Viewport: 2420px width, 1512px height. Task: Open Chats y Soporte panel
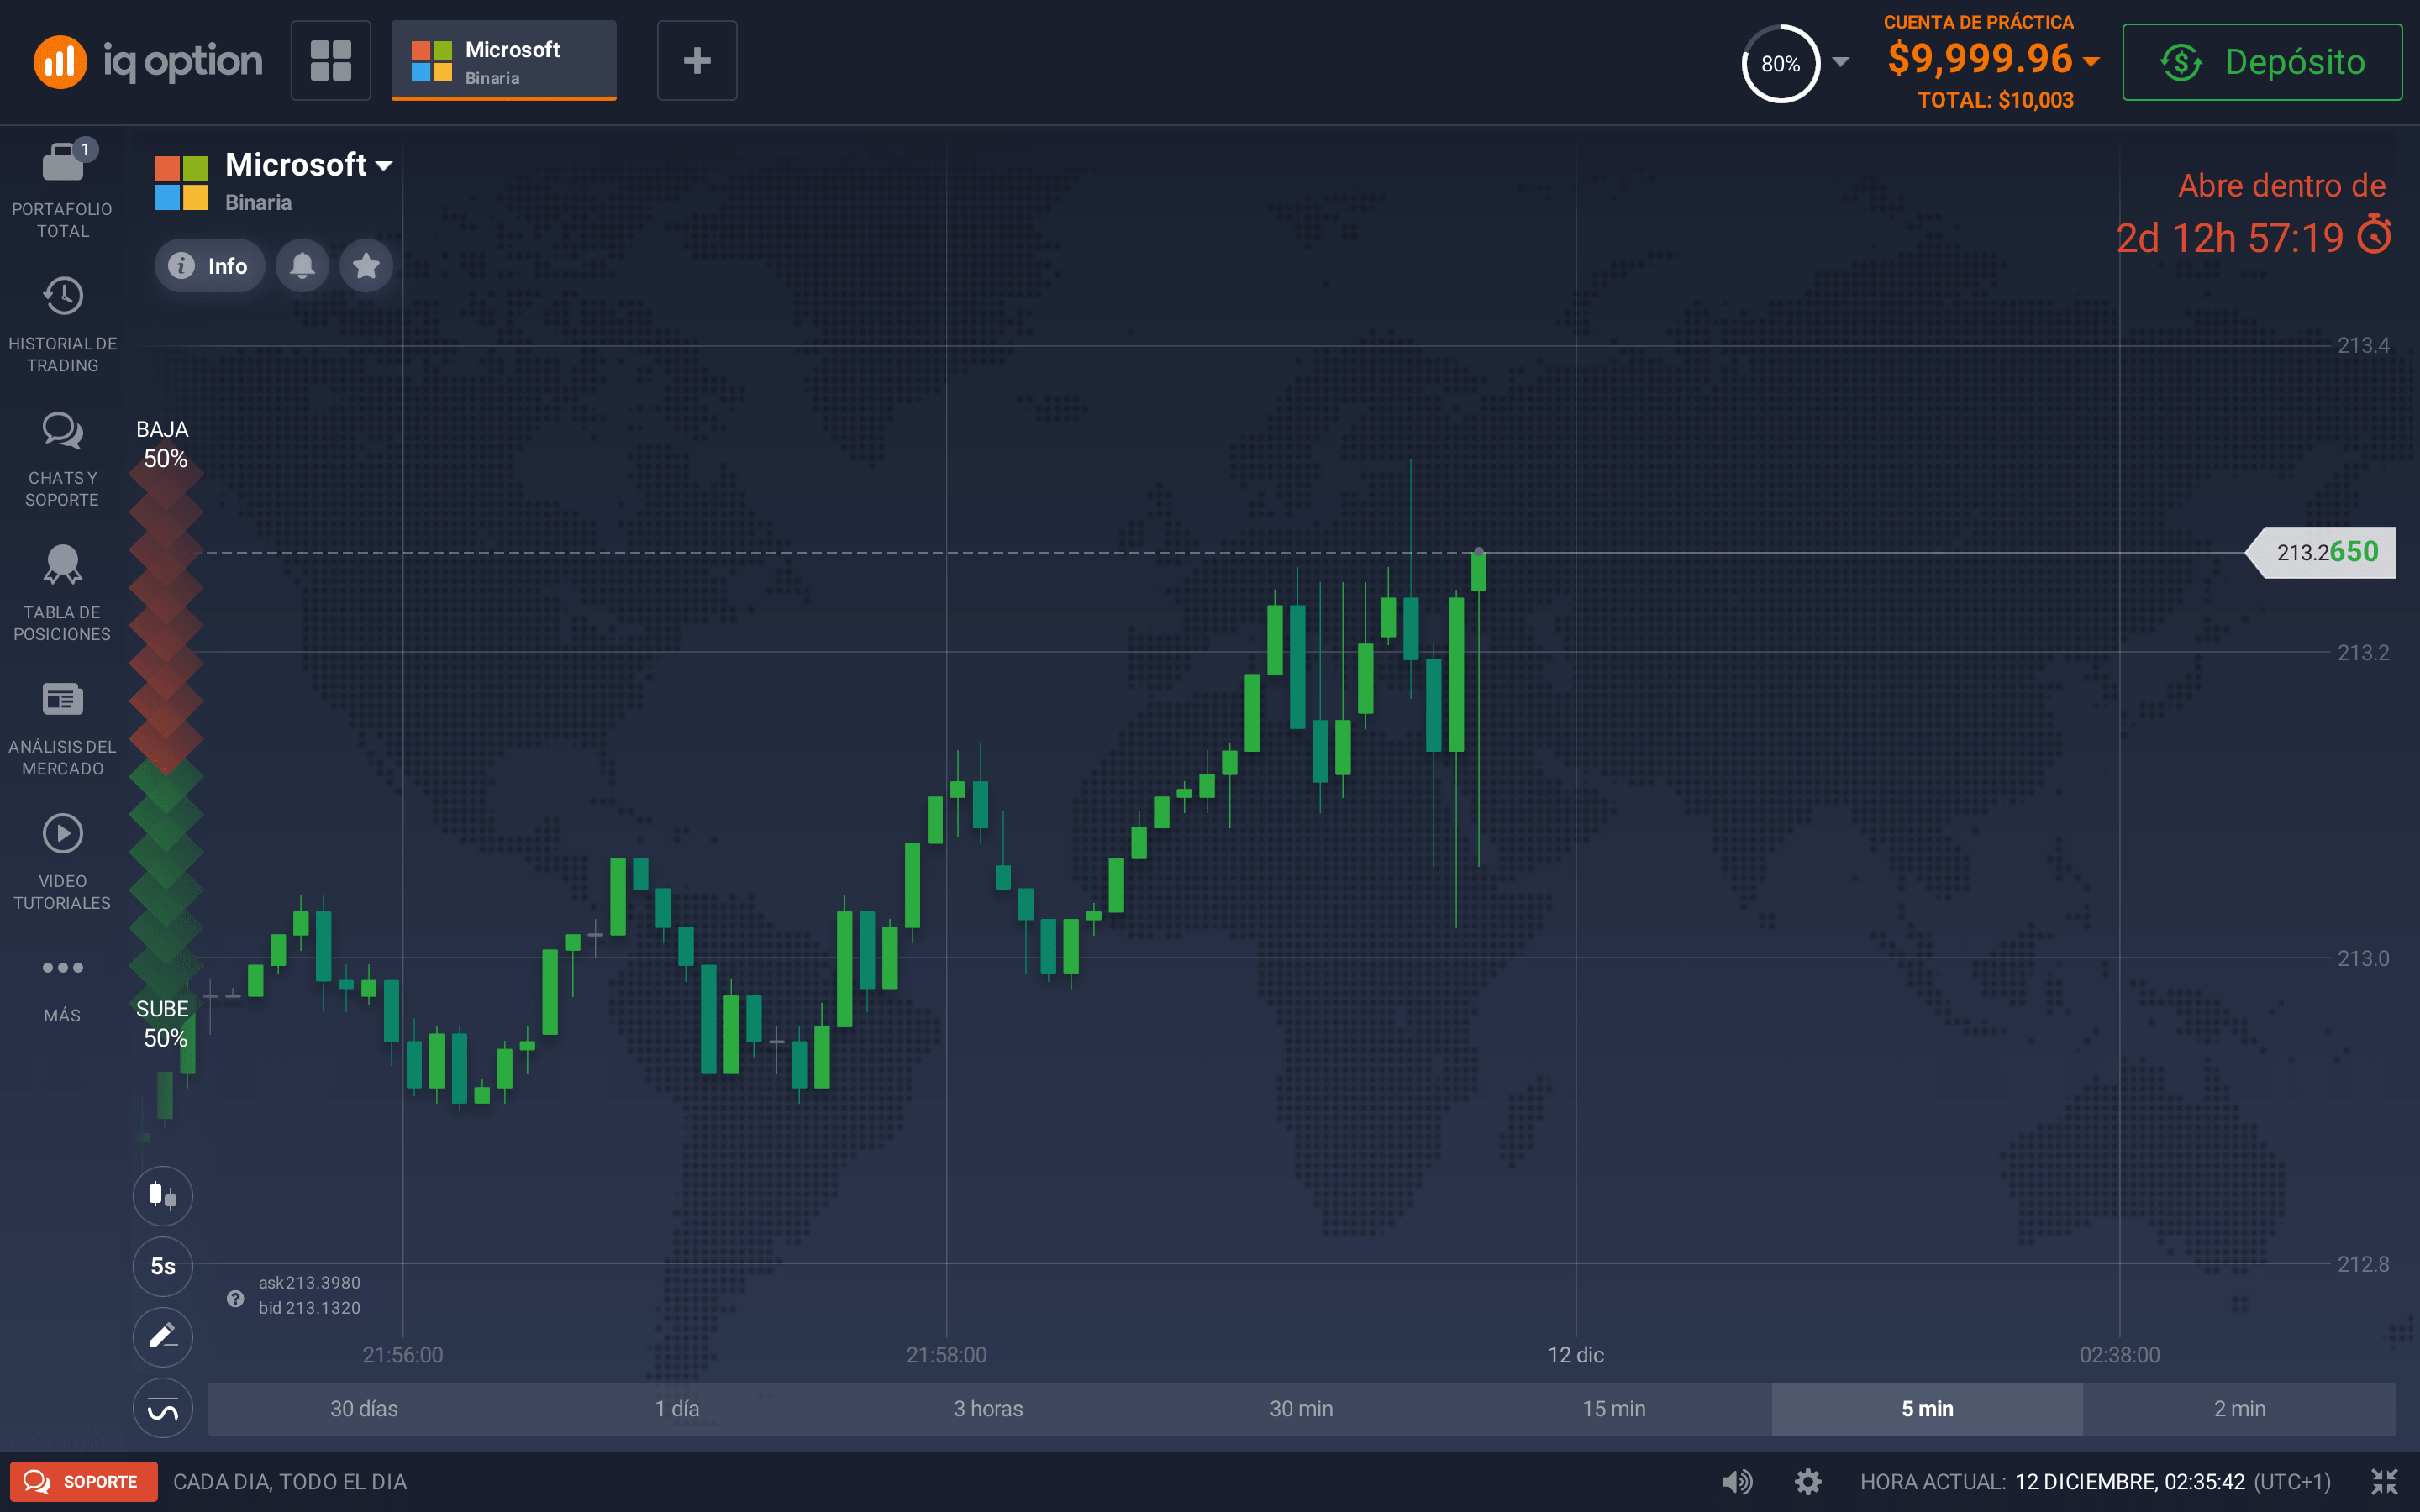[x=62, y=460]
